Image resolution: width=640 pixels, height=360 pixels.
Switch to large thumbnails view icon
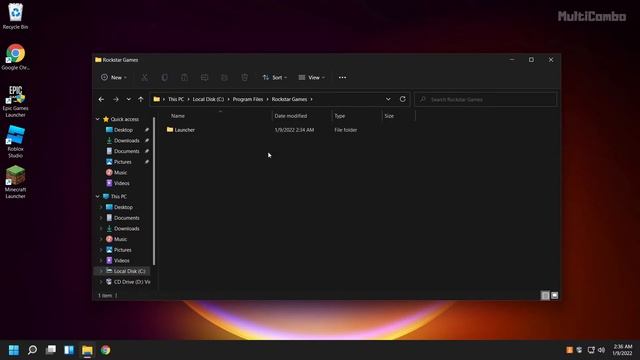coord(554,295)
